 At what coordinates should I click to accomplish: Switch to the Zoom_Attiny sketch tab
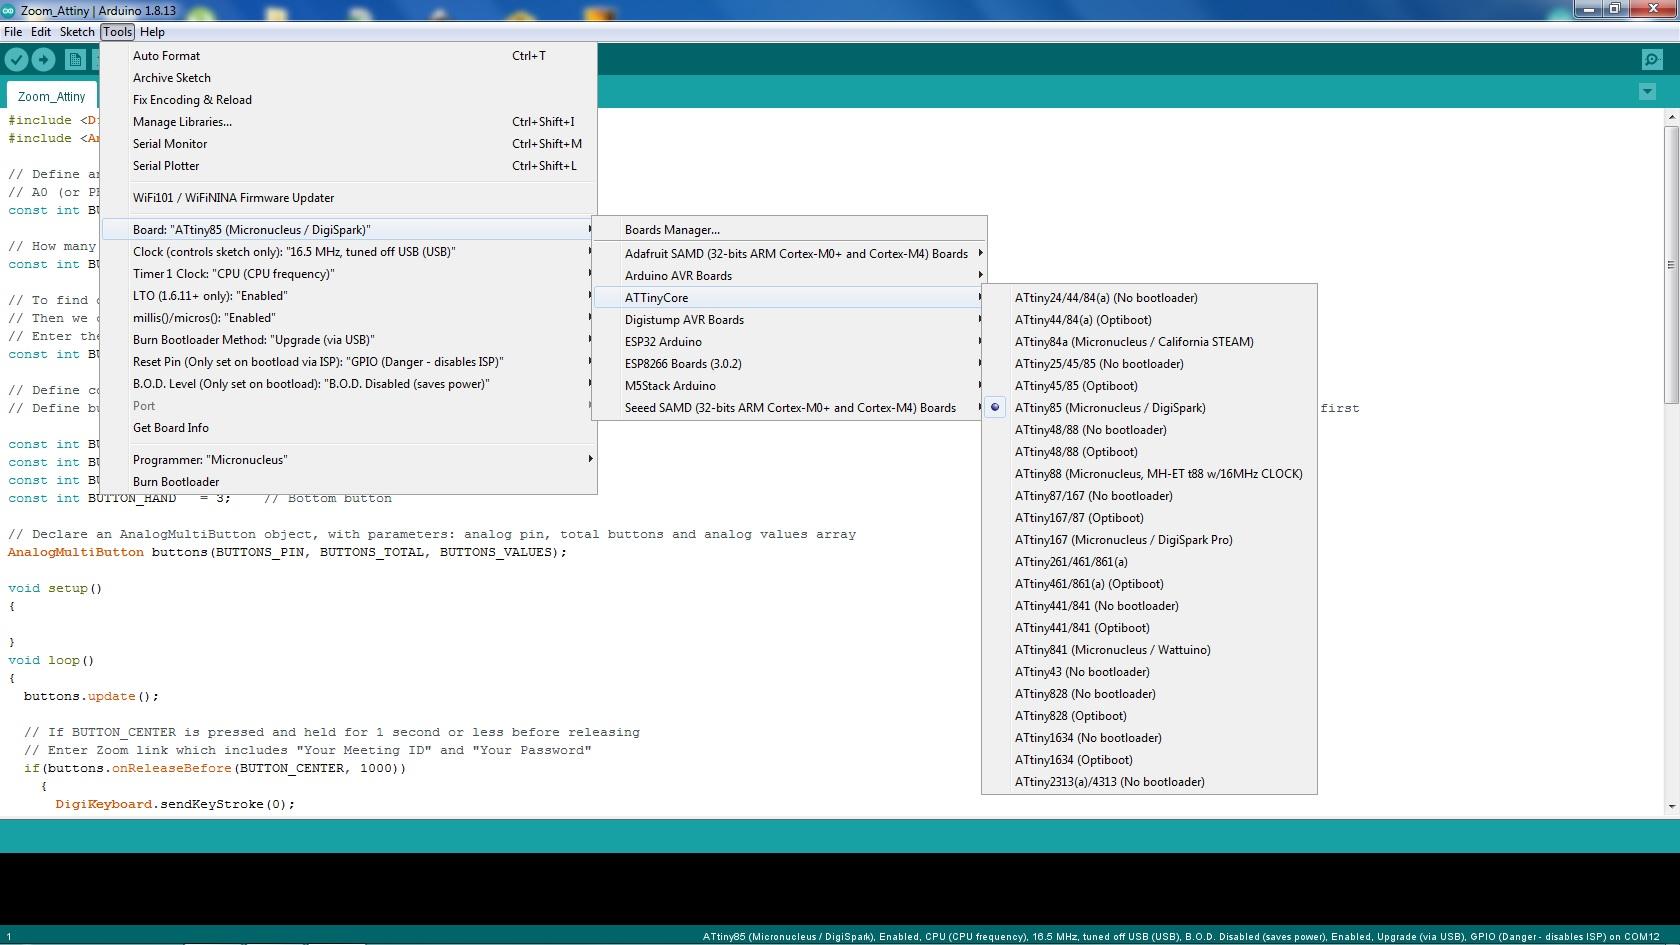(x=51, y=97)
